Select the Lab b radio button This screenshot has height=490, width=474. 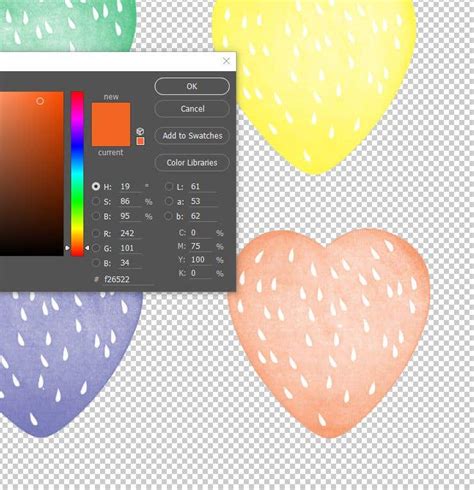click(169, 216)
